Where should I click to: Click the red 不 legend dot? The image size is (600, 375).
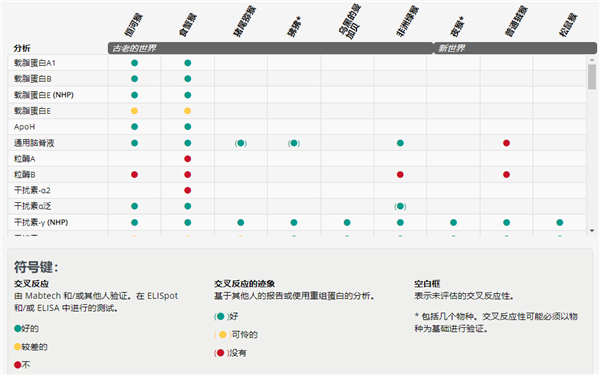coord(18,365)
